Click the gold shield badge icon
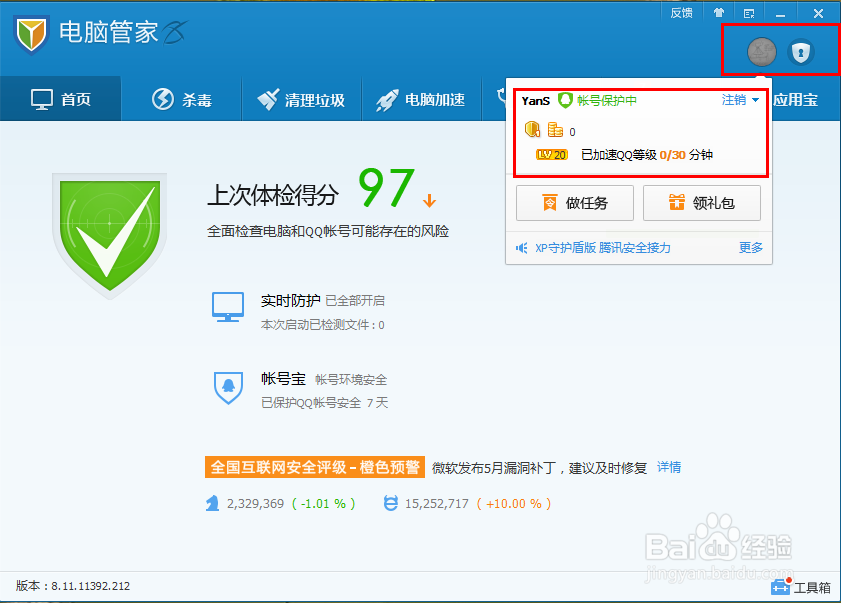The width and height of the screenshot is (841, 603). coord(532,129)
